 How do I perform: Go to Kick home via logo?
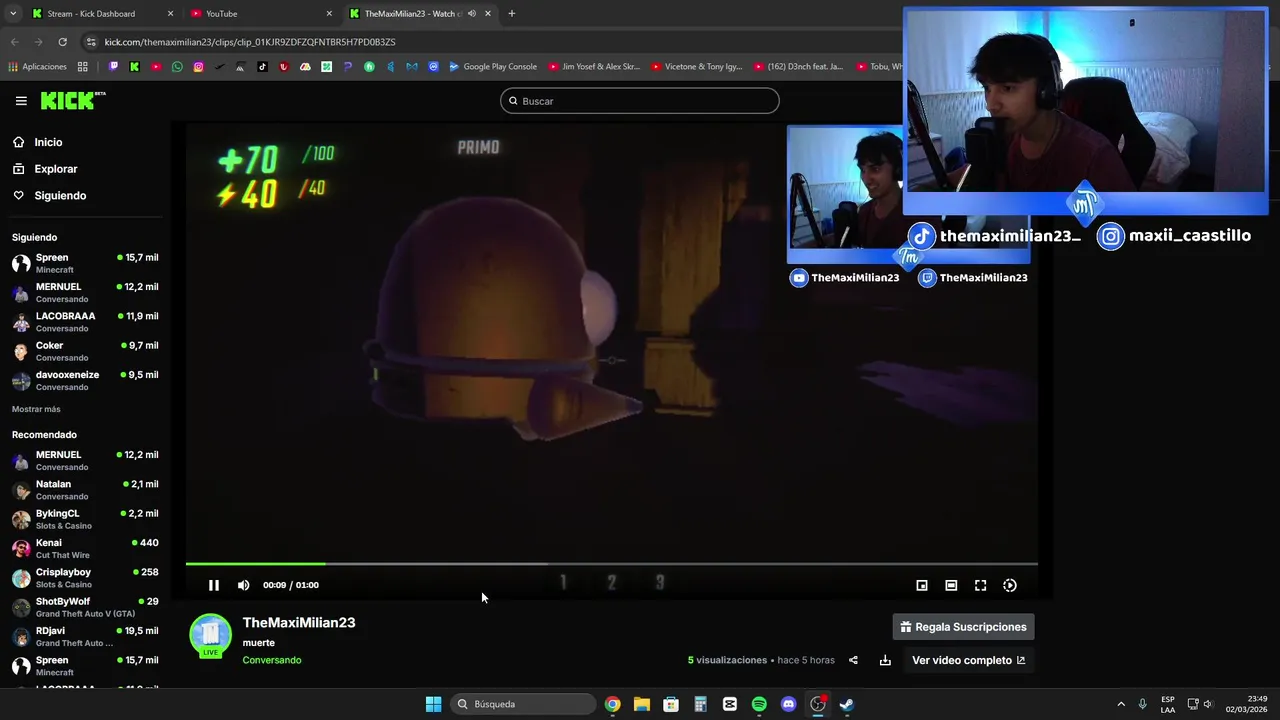point(72,100)
